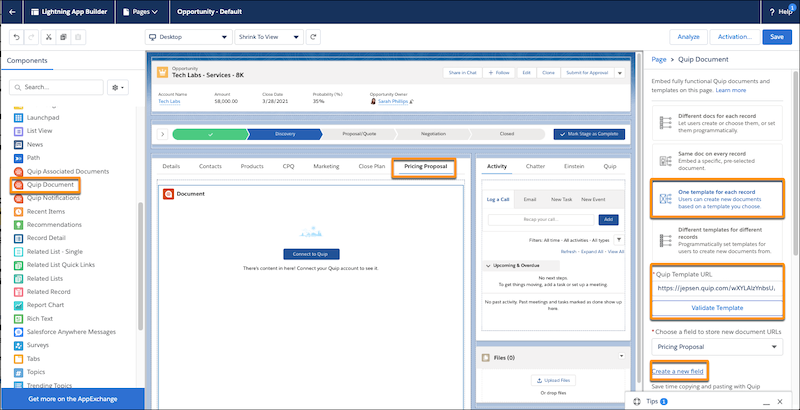Click the back arrow in header
Screen dimensions: 800x410
pos(12,11)
